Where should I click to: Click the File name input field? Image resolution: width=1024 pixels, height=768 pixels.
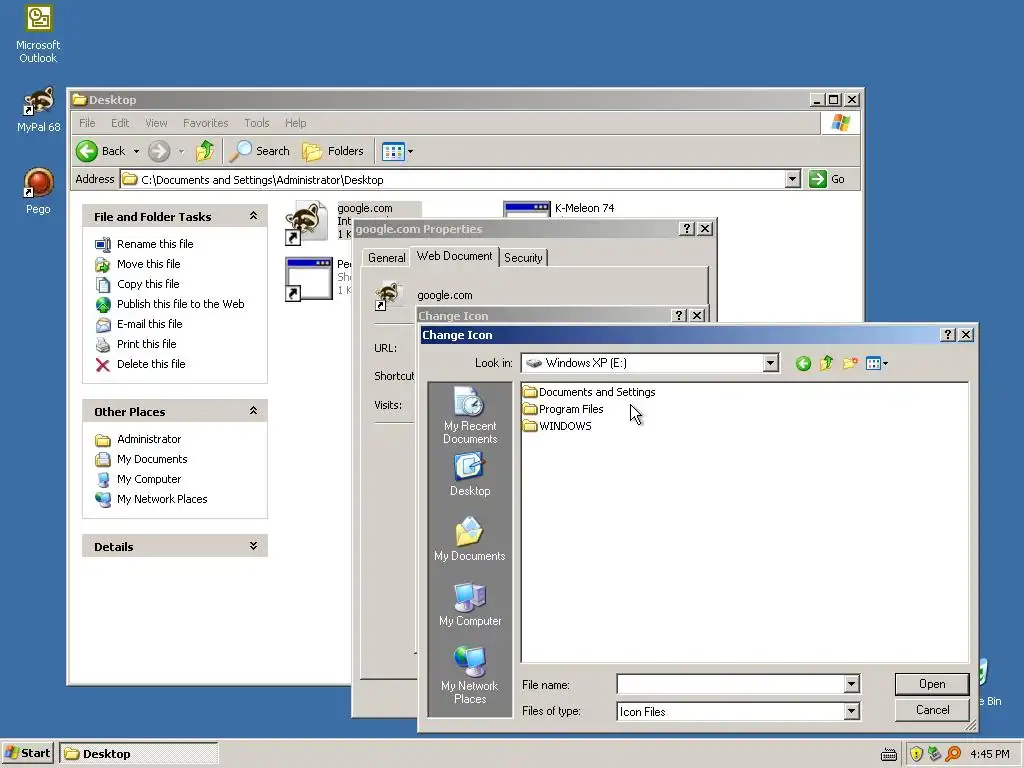point(730,684)
